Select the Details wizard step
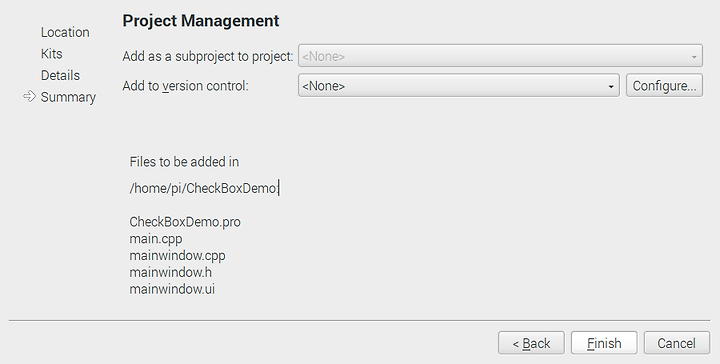720x364 pixels. pos(60,75)
